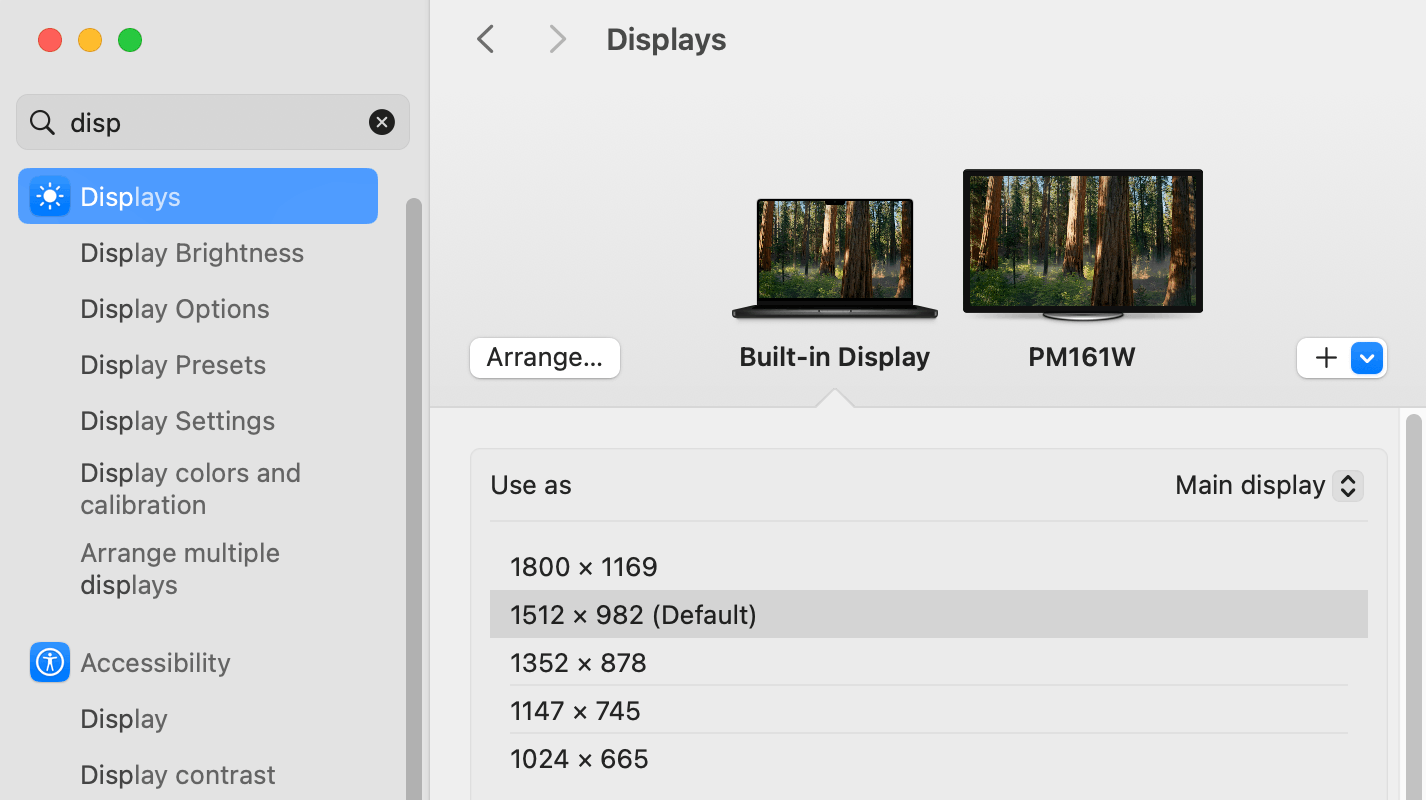
Task: Go back with the left chevron
Action: tap(486, 39)
